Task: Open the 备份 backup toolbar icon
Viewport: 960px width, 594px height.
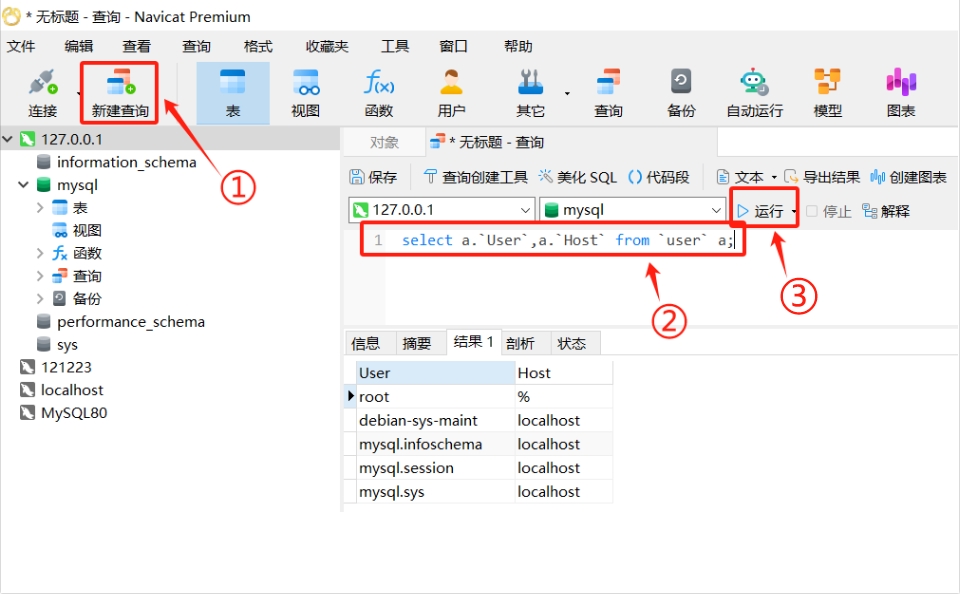Action: 681,93
